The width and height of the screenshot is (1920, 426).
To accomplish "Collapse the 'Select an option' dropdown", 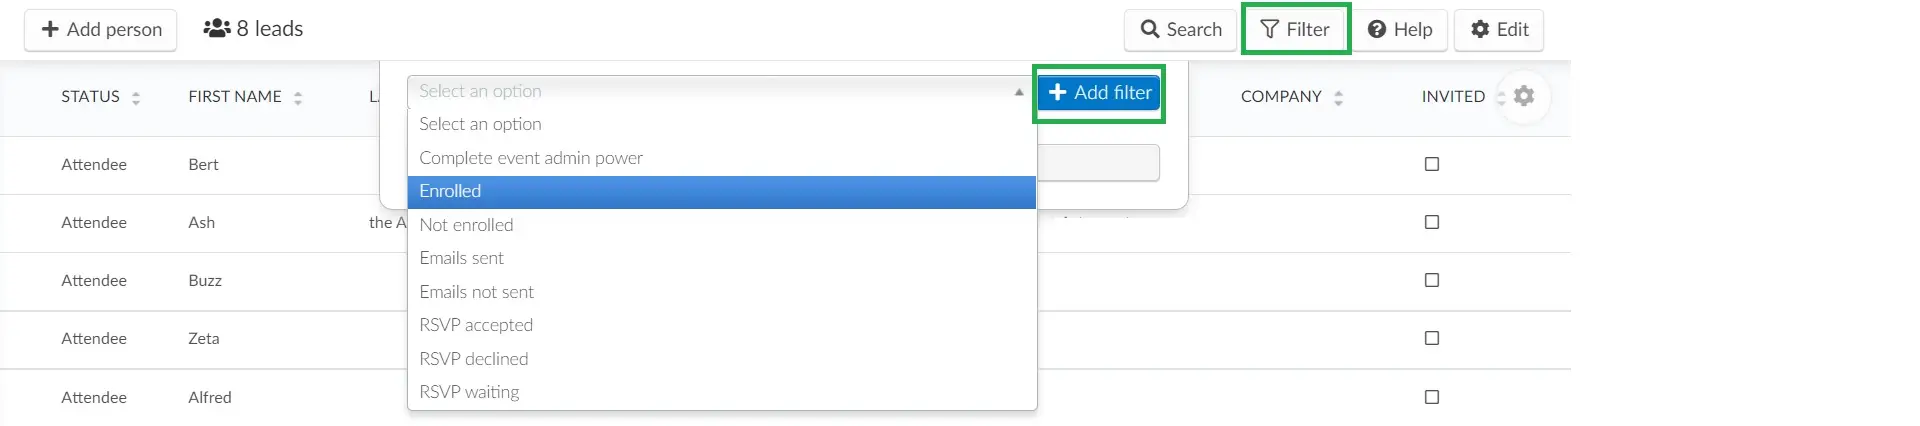I will (x=721, y=91).
